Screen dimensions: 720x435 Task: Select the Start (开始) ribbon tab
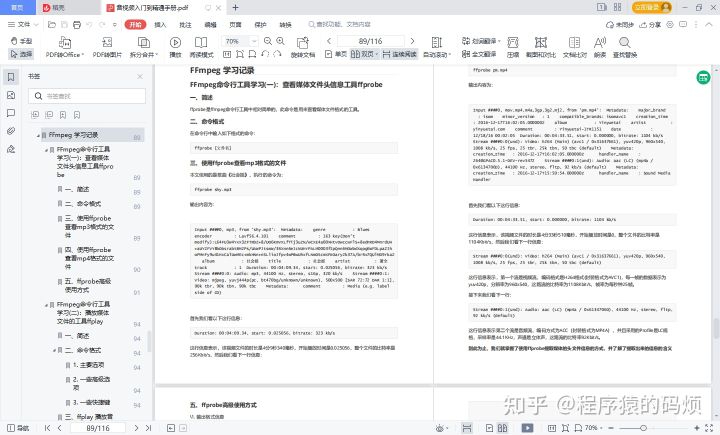135,24
